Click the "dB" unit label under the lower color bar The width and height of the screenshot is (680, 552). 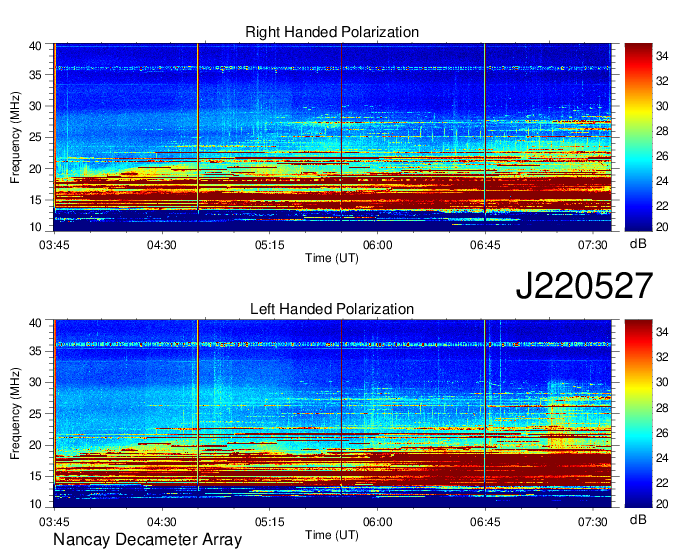click(x=638, y=519)
